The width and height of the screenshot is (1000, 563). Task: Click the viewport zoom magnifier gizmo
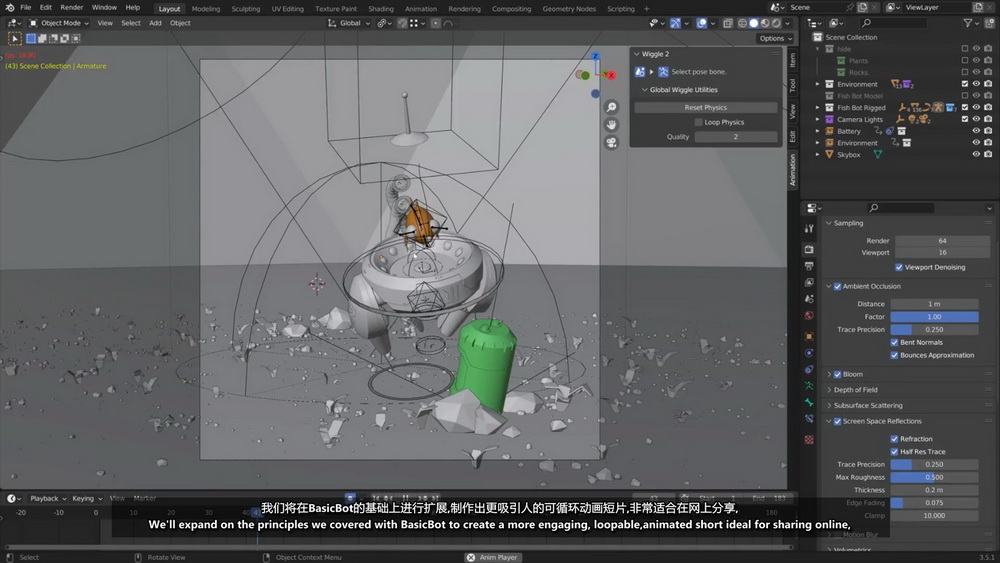611,107
